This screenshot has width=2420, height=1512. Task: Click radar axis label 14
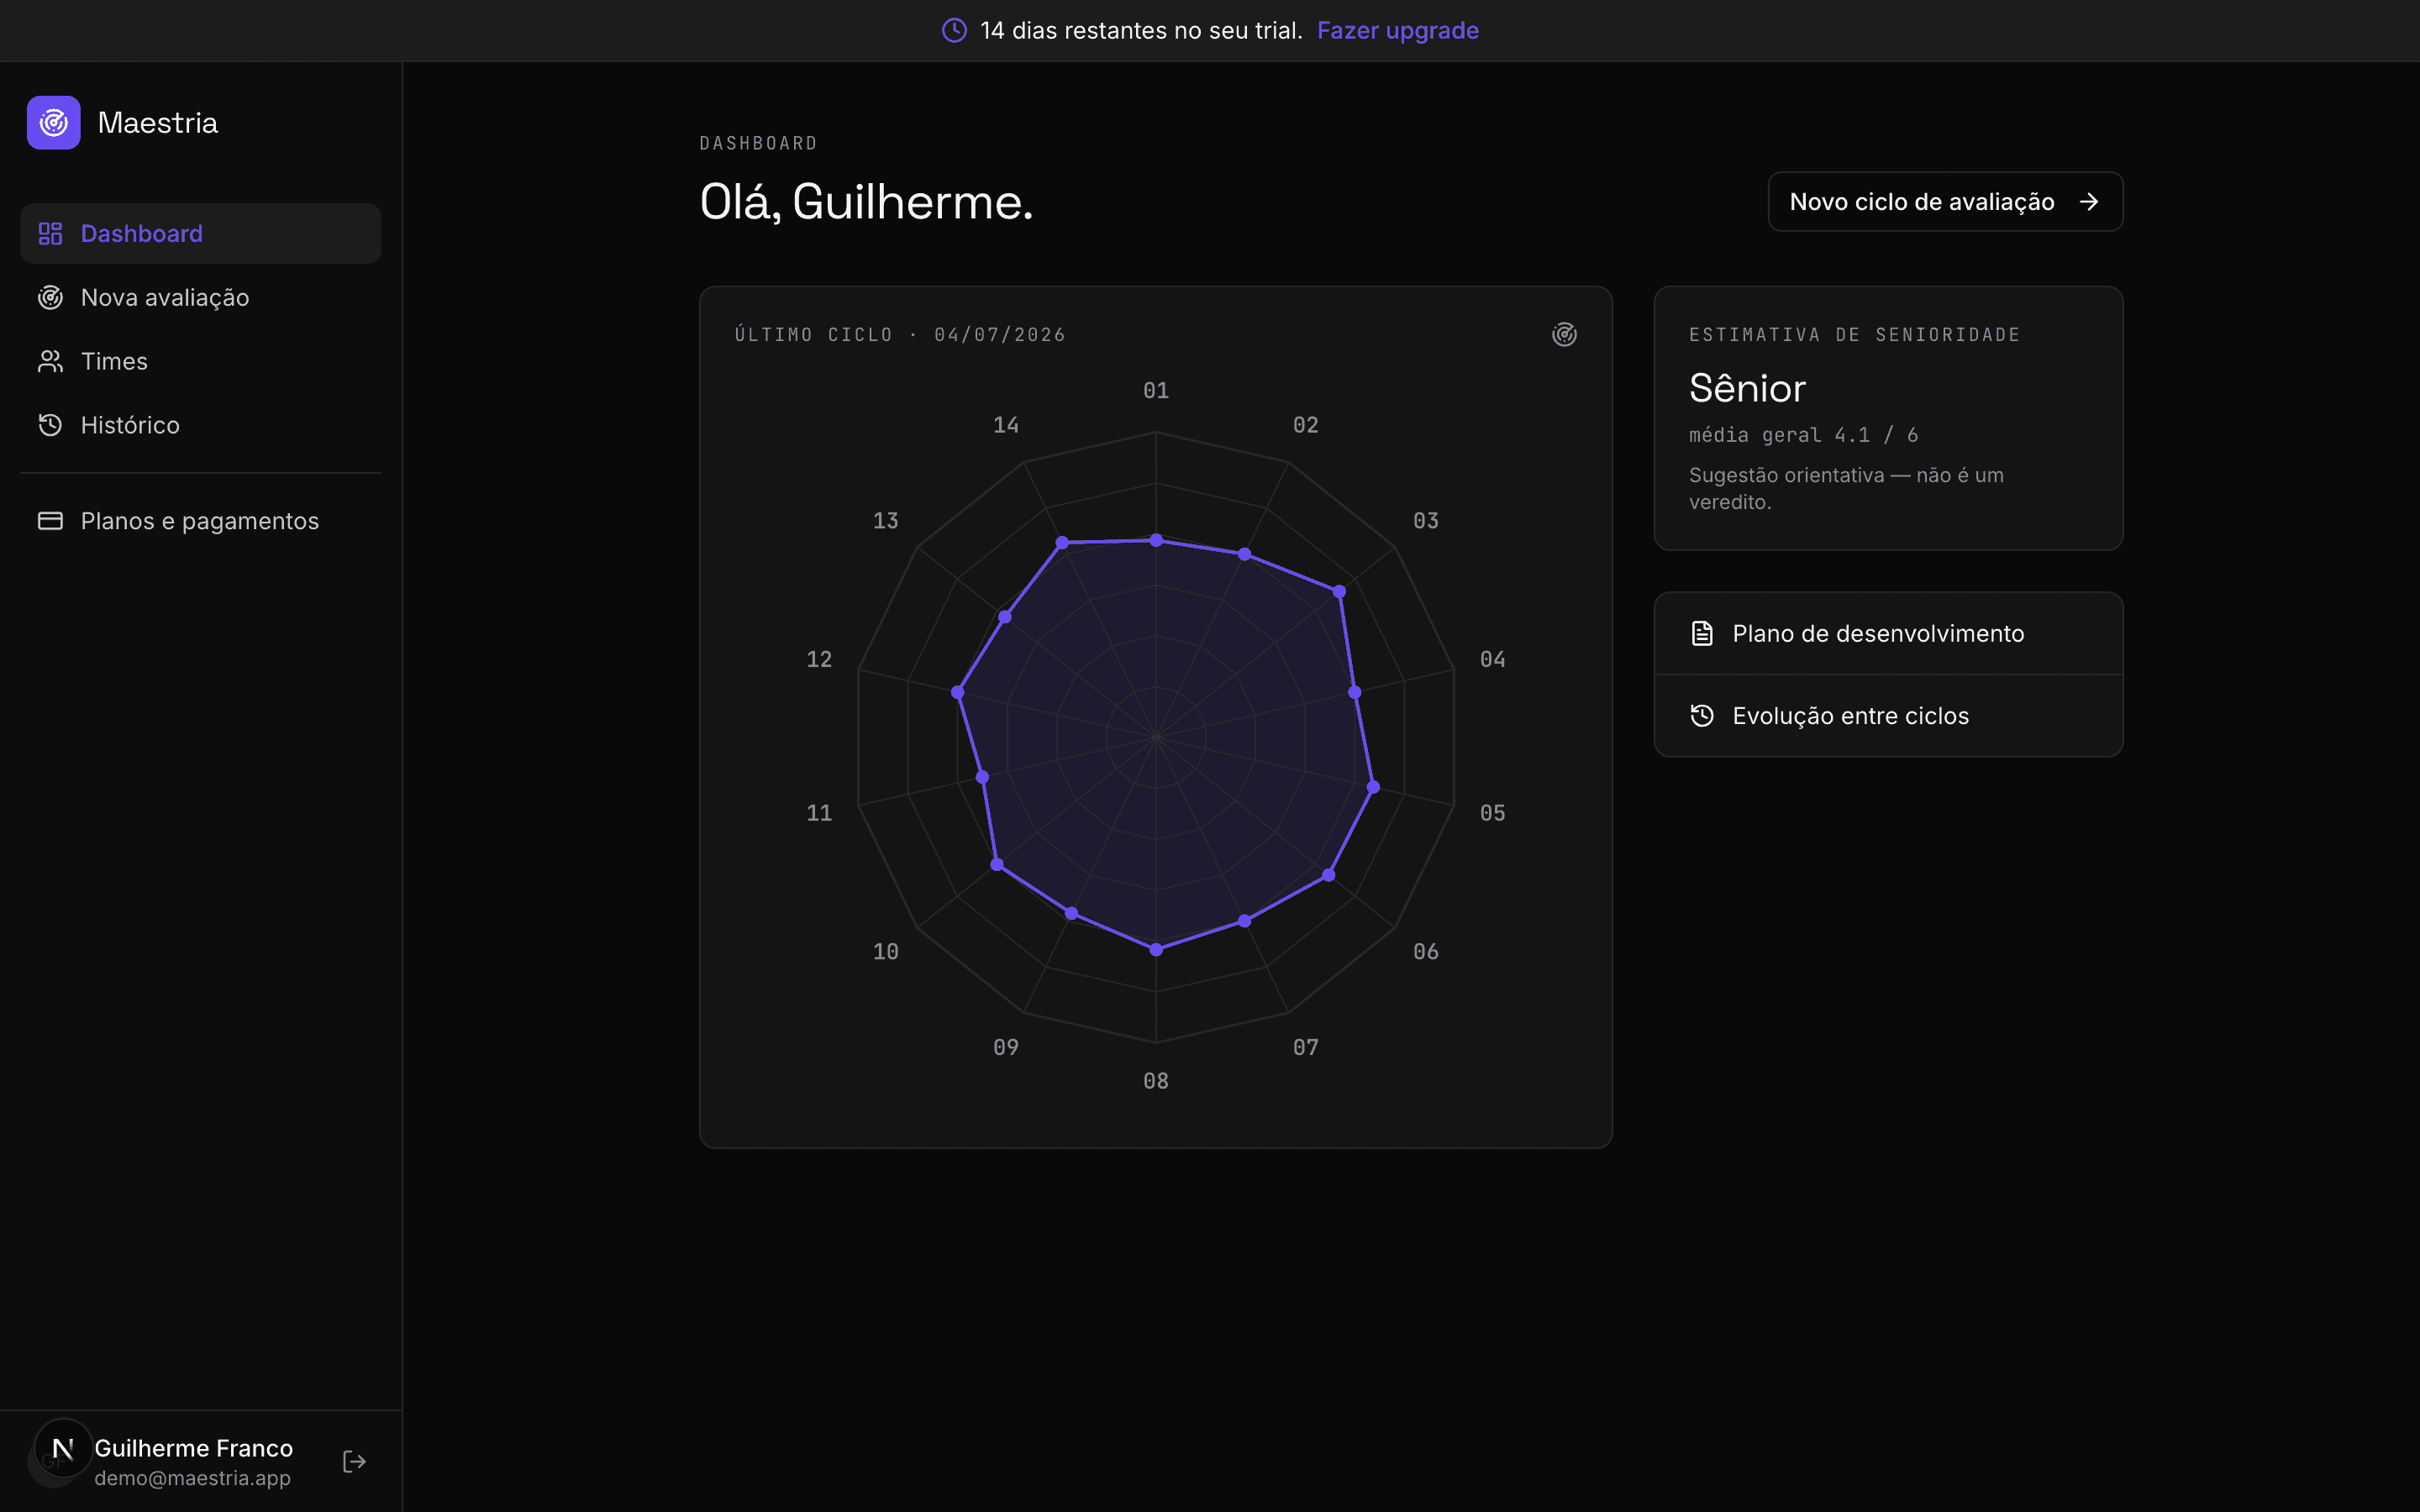[1006, 425]
